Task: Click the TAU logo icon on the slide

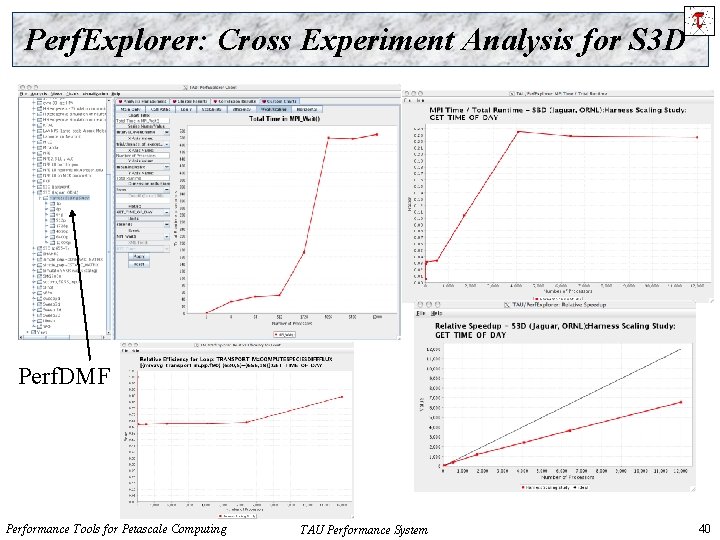Action: [x=699, y=21]
